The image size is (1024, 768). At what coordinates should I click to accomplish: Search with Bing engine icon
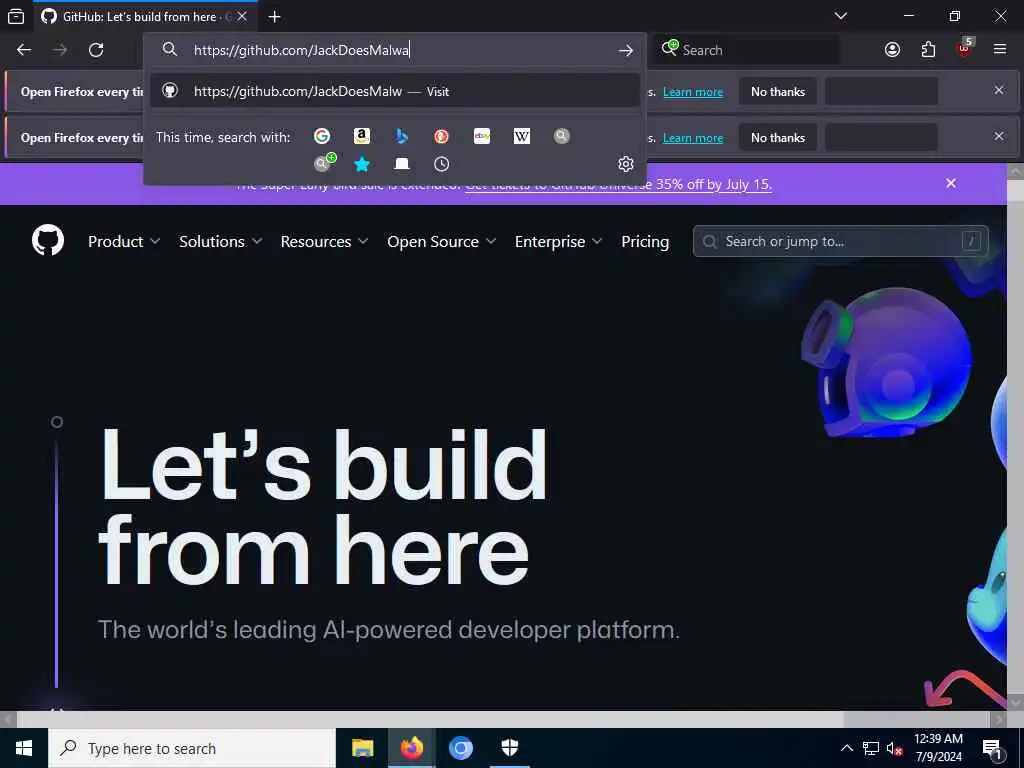pyautogui.click(x=402, y=136)
